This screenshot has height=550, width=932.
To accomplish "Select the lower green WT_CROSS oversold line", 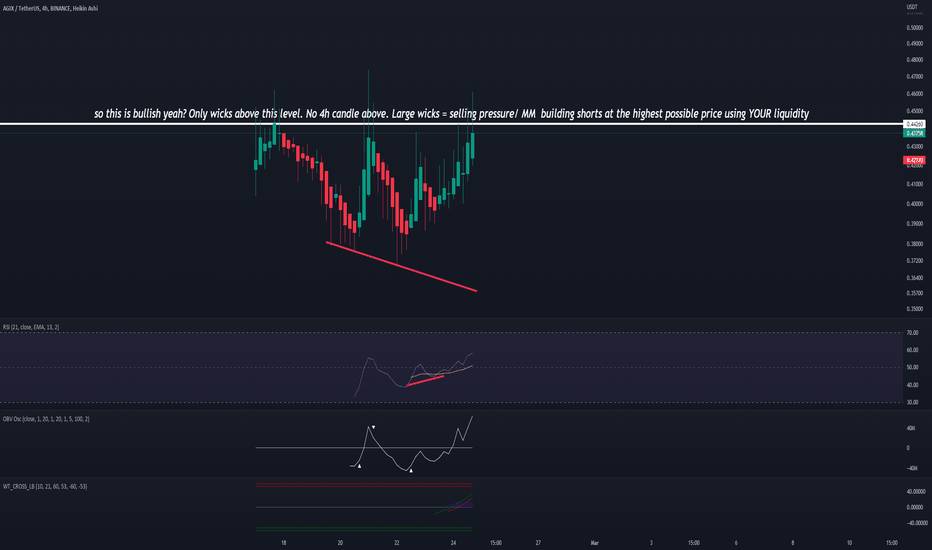I will (364, 528).
